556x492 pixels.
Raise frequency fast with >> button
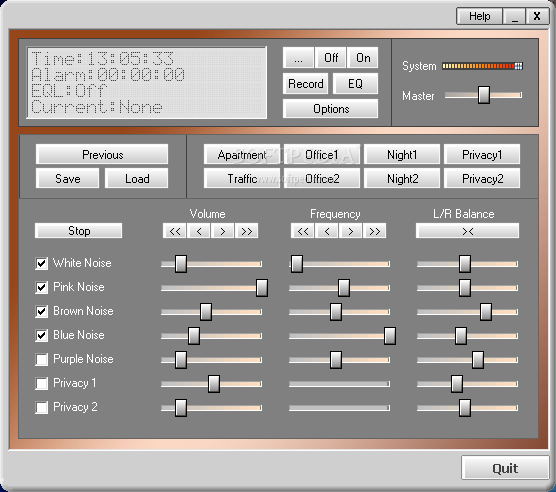tap(374, 231)
